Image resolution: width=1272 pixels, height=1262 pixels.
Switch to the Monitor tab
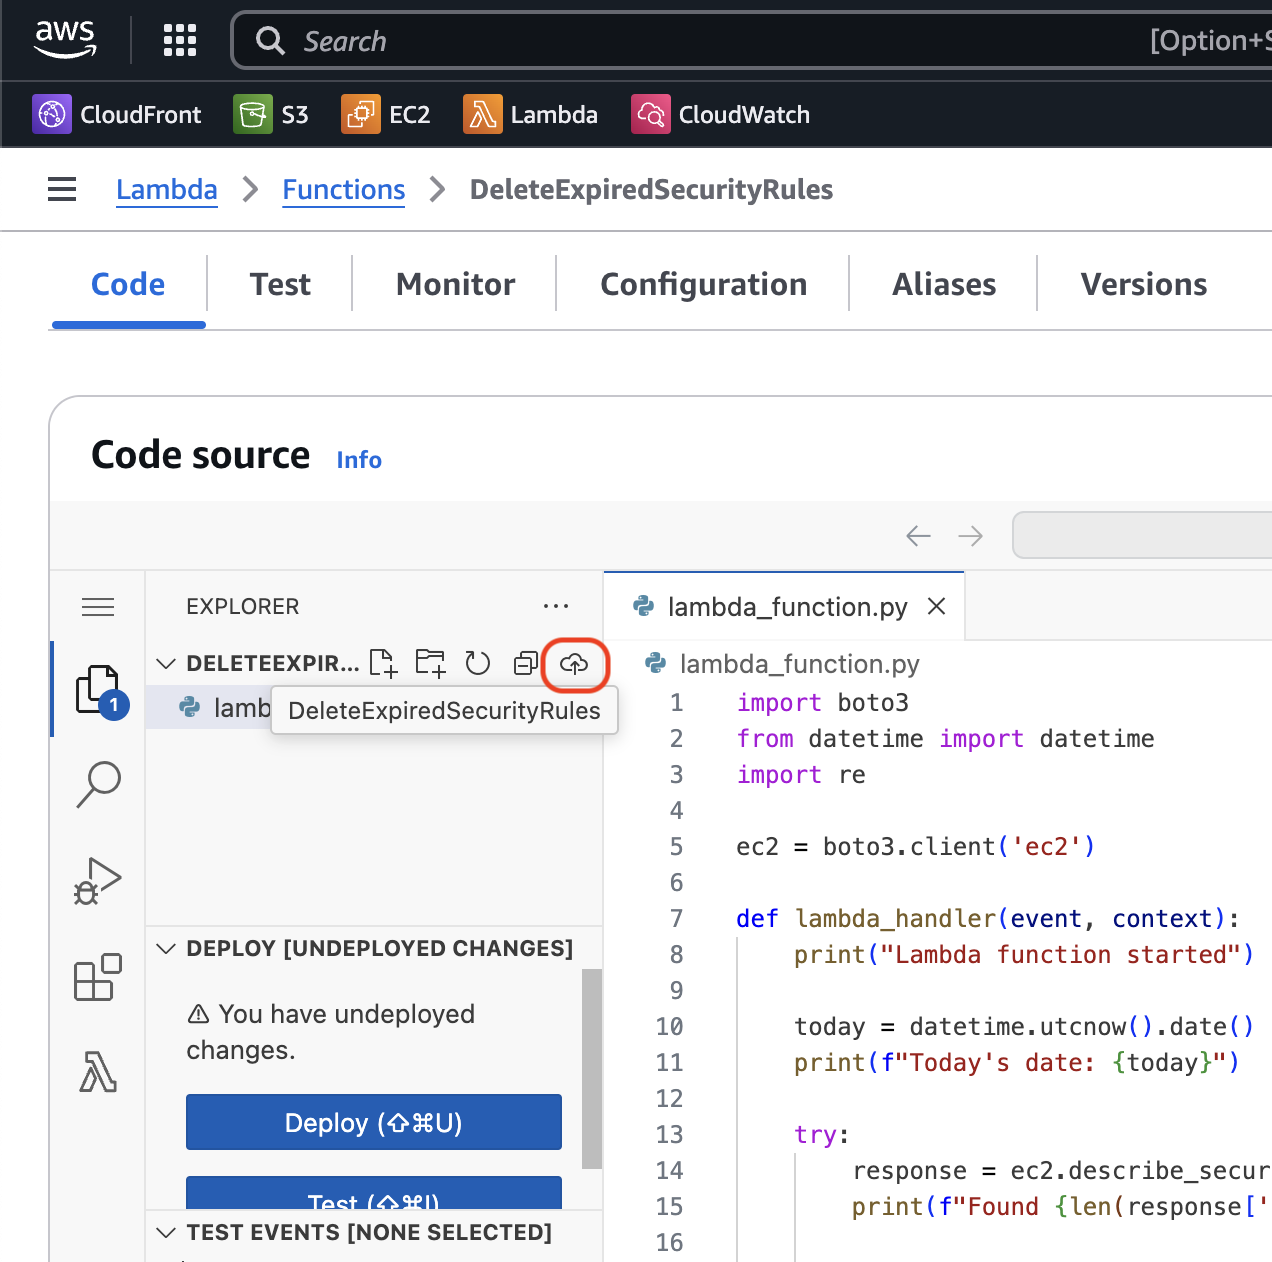455,285
